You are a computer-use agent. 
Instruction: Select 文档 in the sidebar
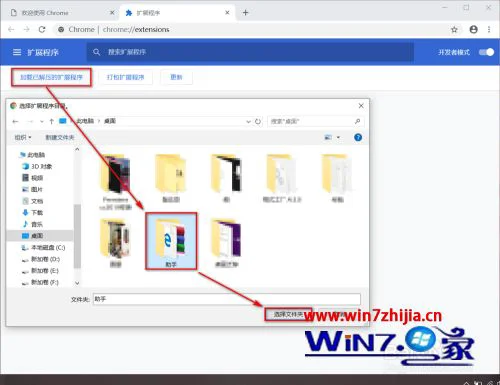(33, 201)
